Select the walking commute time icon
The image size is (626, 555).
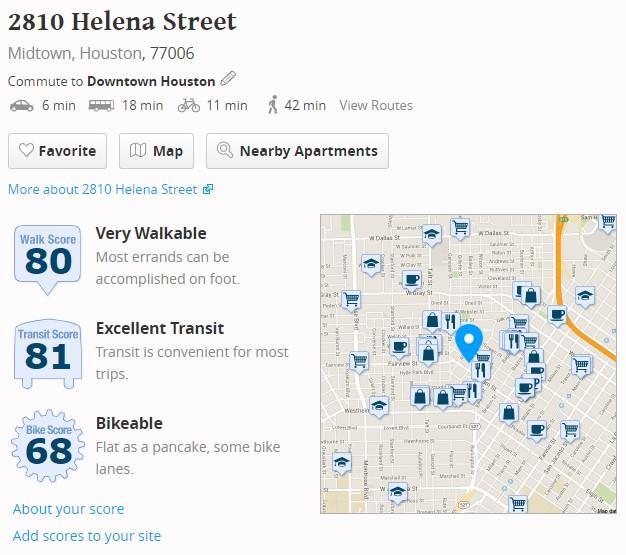pyautogui.click(x=273, y=105)
